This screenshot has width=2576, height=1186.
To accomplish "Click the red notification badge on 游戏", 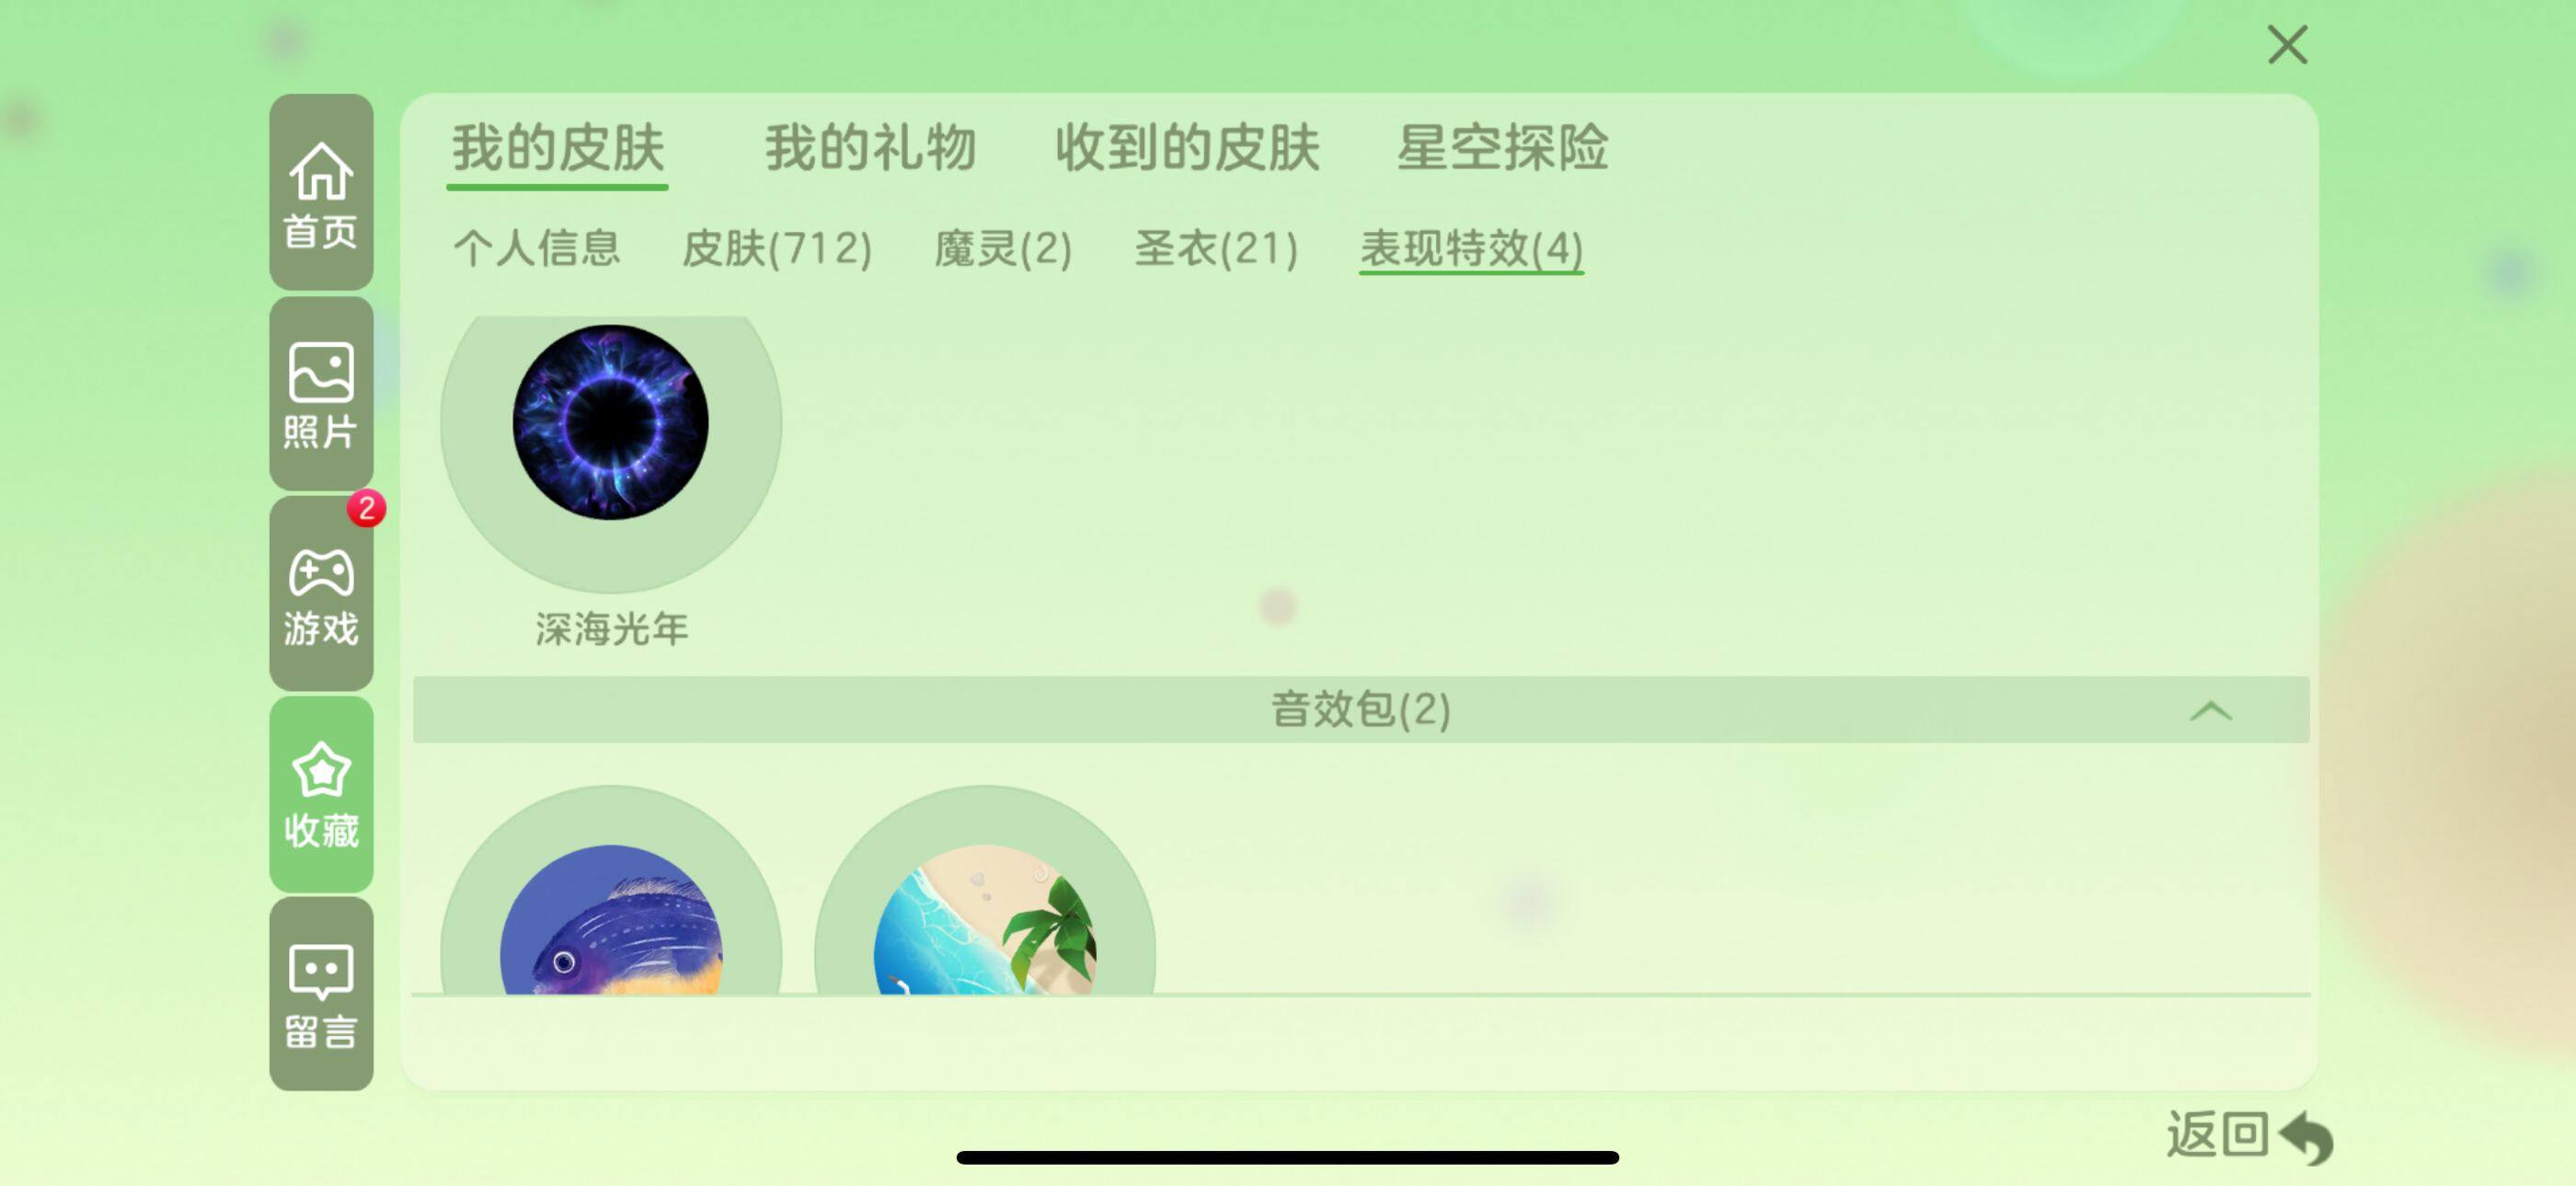I will click(366, 508).
